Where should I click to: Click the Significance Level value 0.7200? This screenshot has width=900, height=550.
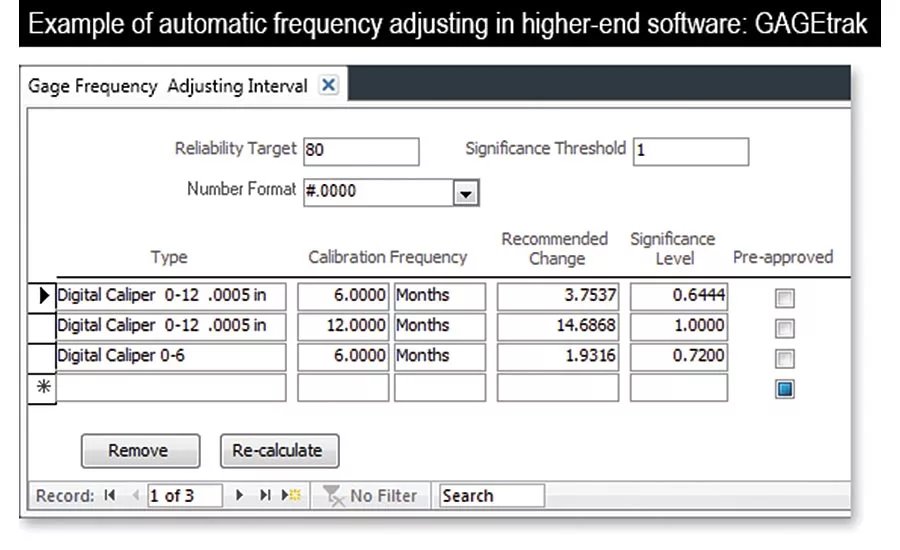678,357
